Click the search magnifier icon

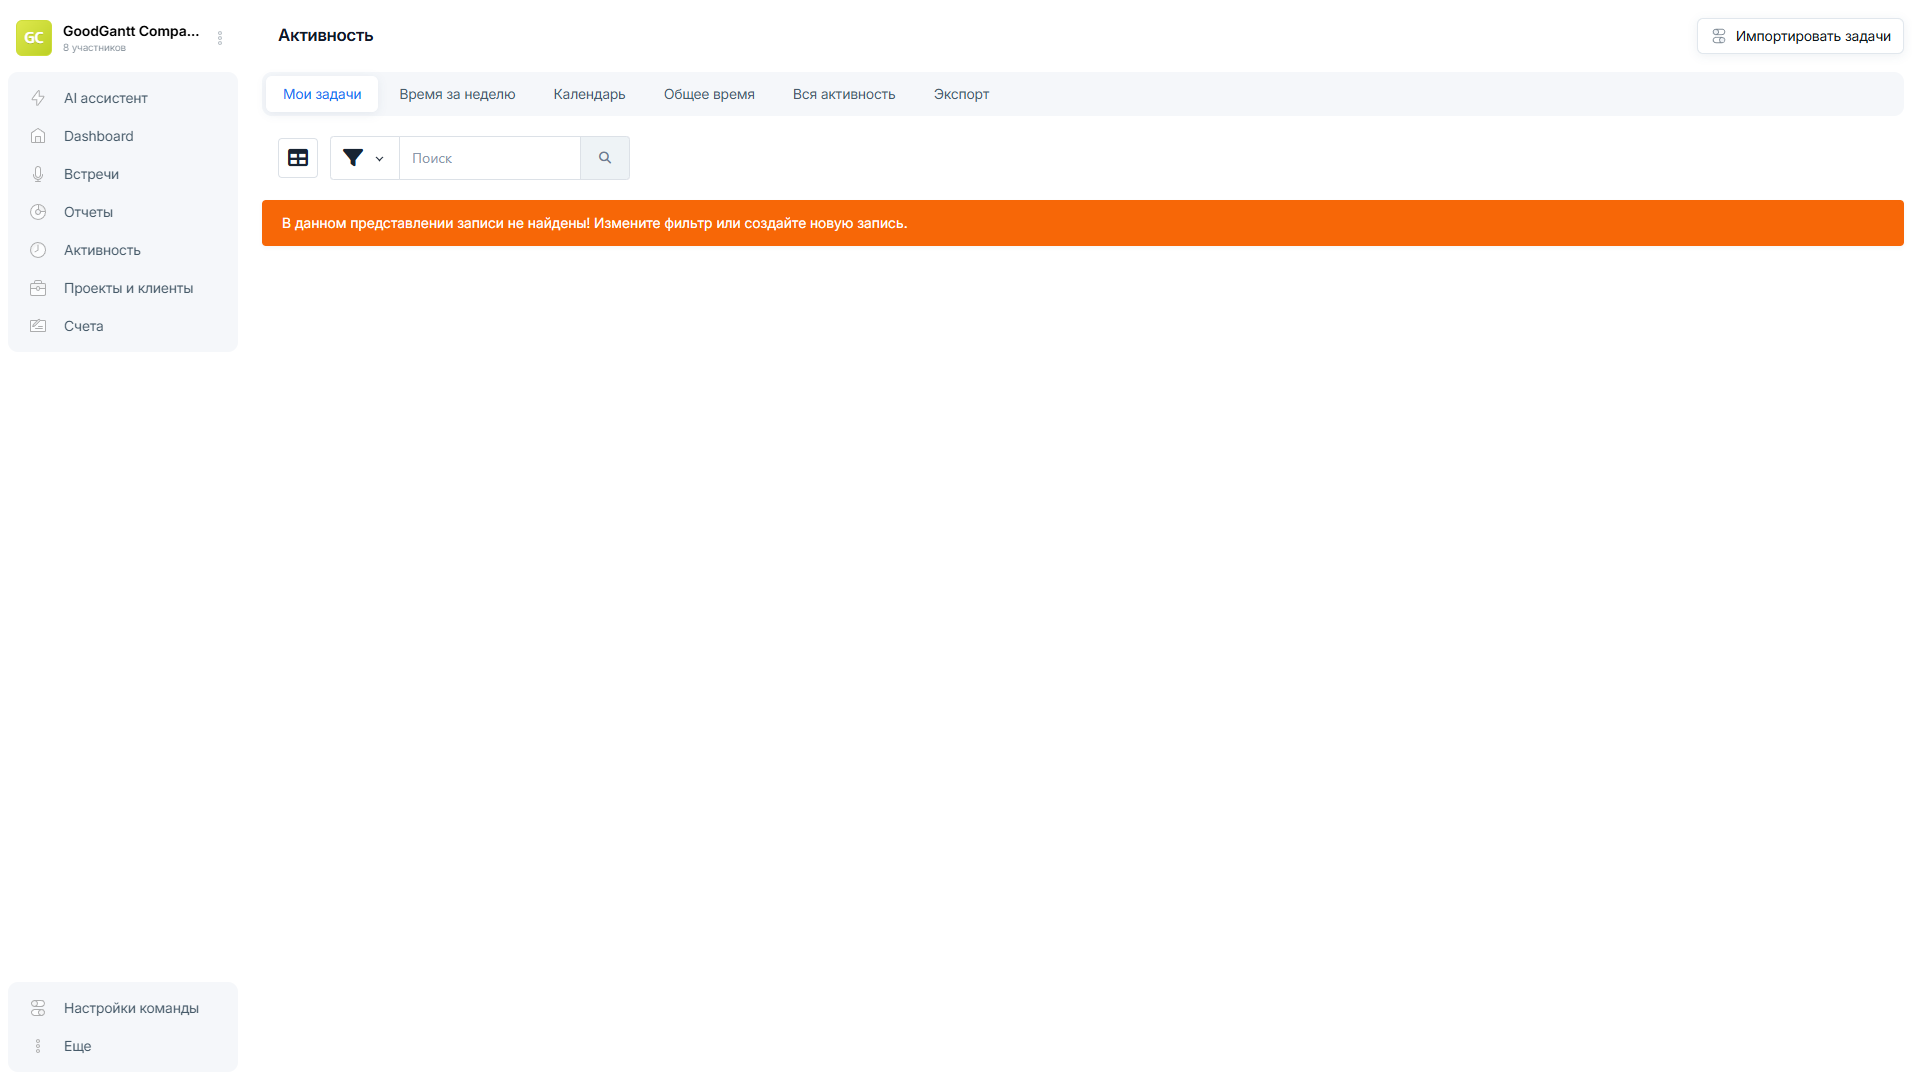[604, 157]
